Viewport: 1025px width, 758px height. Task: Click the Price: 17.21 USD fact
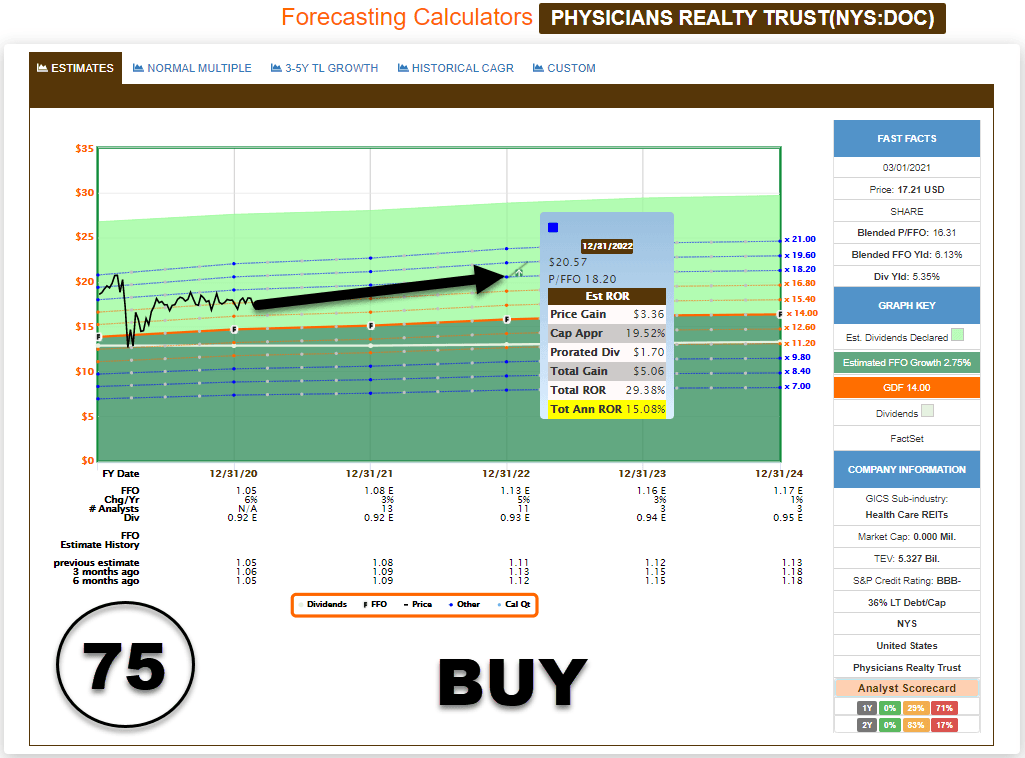click(907, 190)
